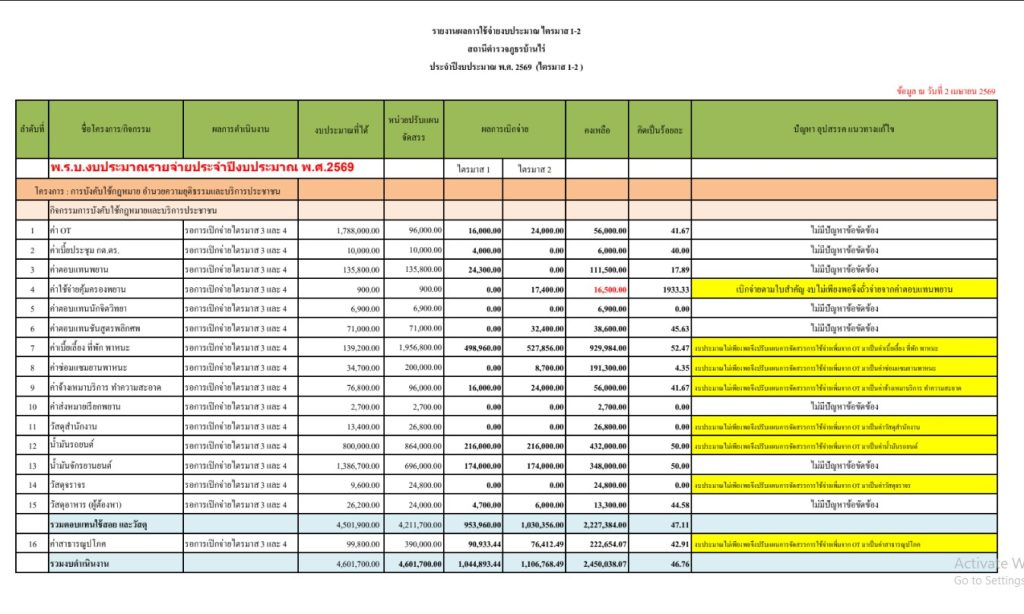The height and width of the screenshot is (614, 1024).
Task: Click the 527,856.00 quarter 2 cell
Action: tap(534, 348)
